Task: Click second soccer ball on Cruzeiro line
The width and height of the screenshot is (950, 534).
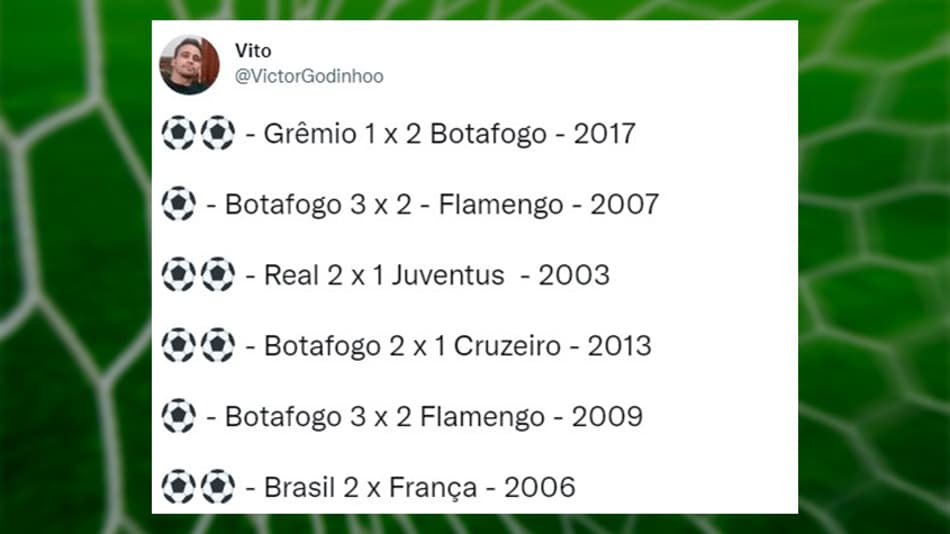Action: click(218, 345)
